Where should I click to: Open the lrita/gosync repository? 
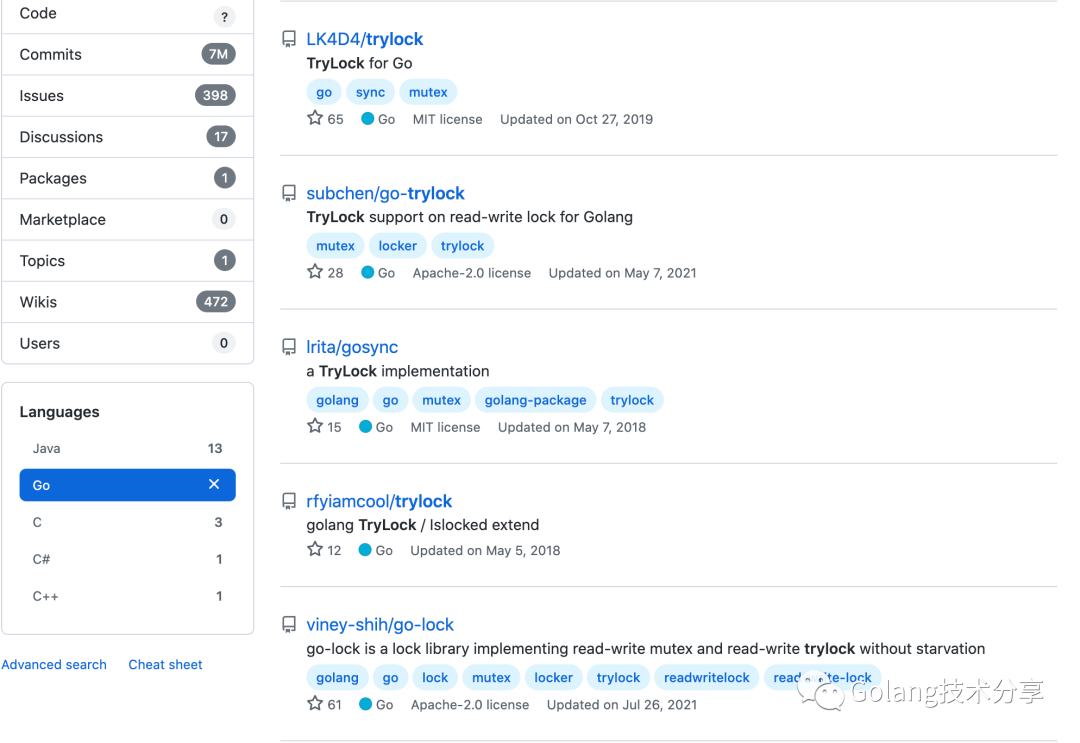pos(352,347)
